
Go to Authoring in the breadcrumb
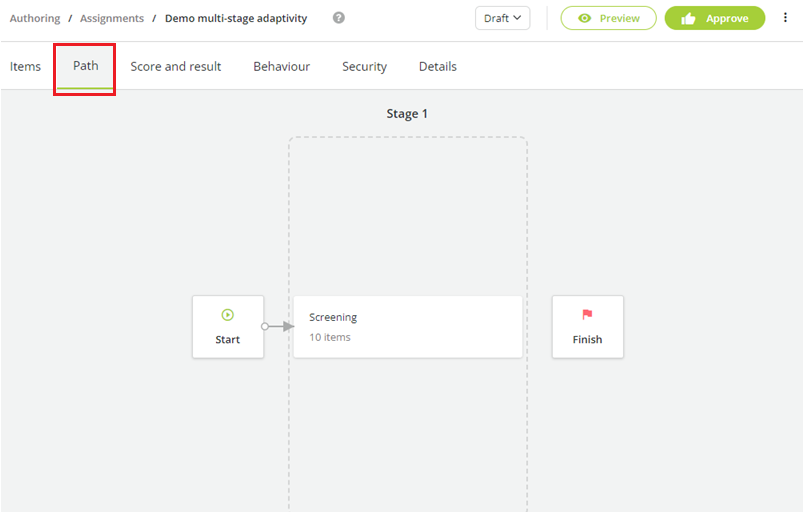tap(35, 19)
